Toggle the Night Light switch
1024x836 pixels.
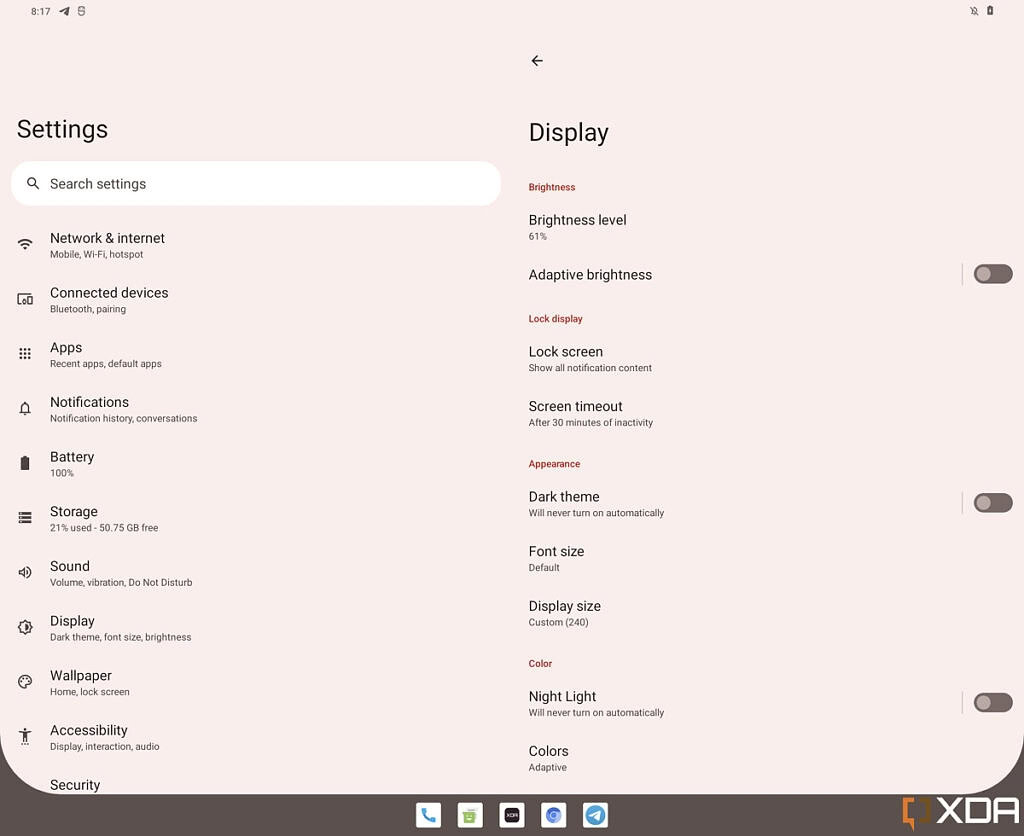click(992, 703)
